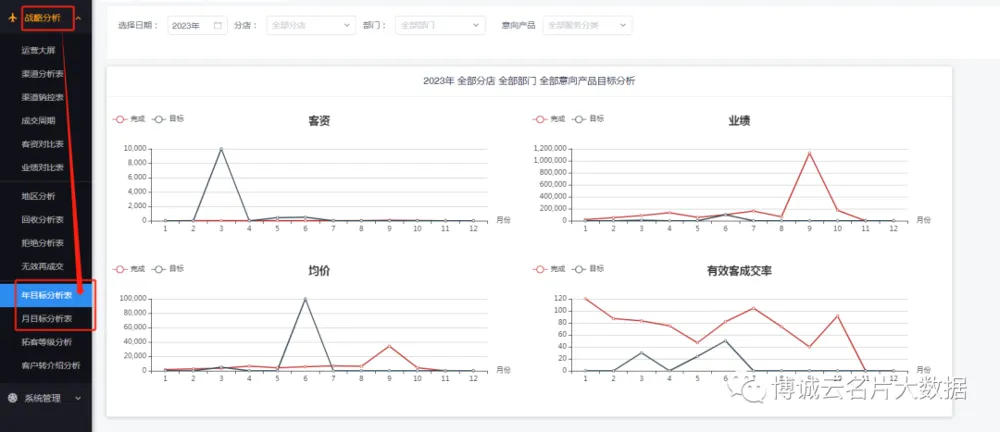Open 月目标分析表 in the sidebar

point(47,318)
